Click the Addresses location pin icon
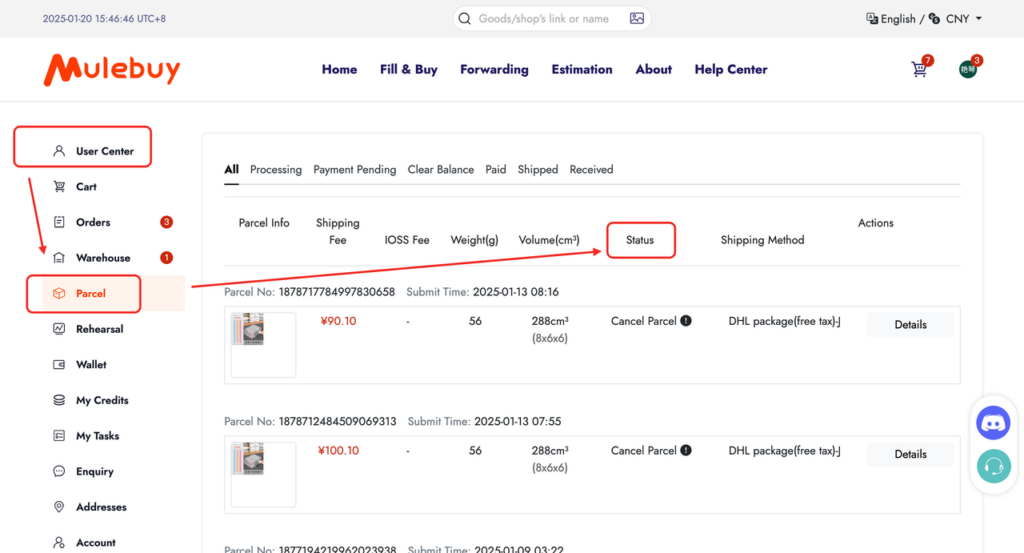Viewport: 1024px width, 553px height. click(x=59, y=507)
